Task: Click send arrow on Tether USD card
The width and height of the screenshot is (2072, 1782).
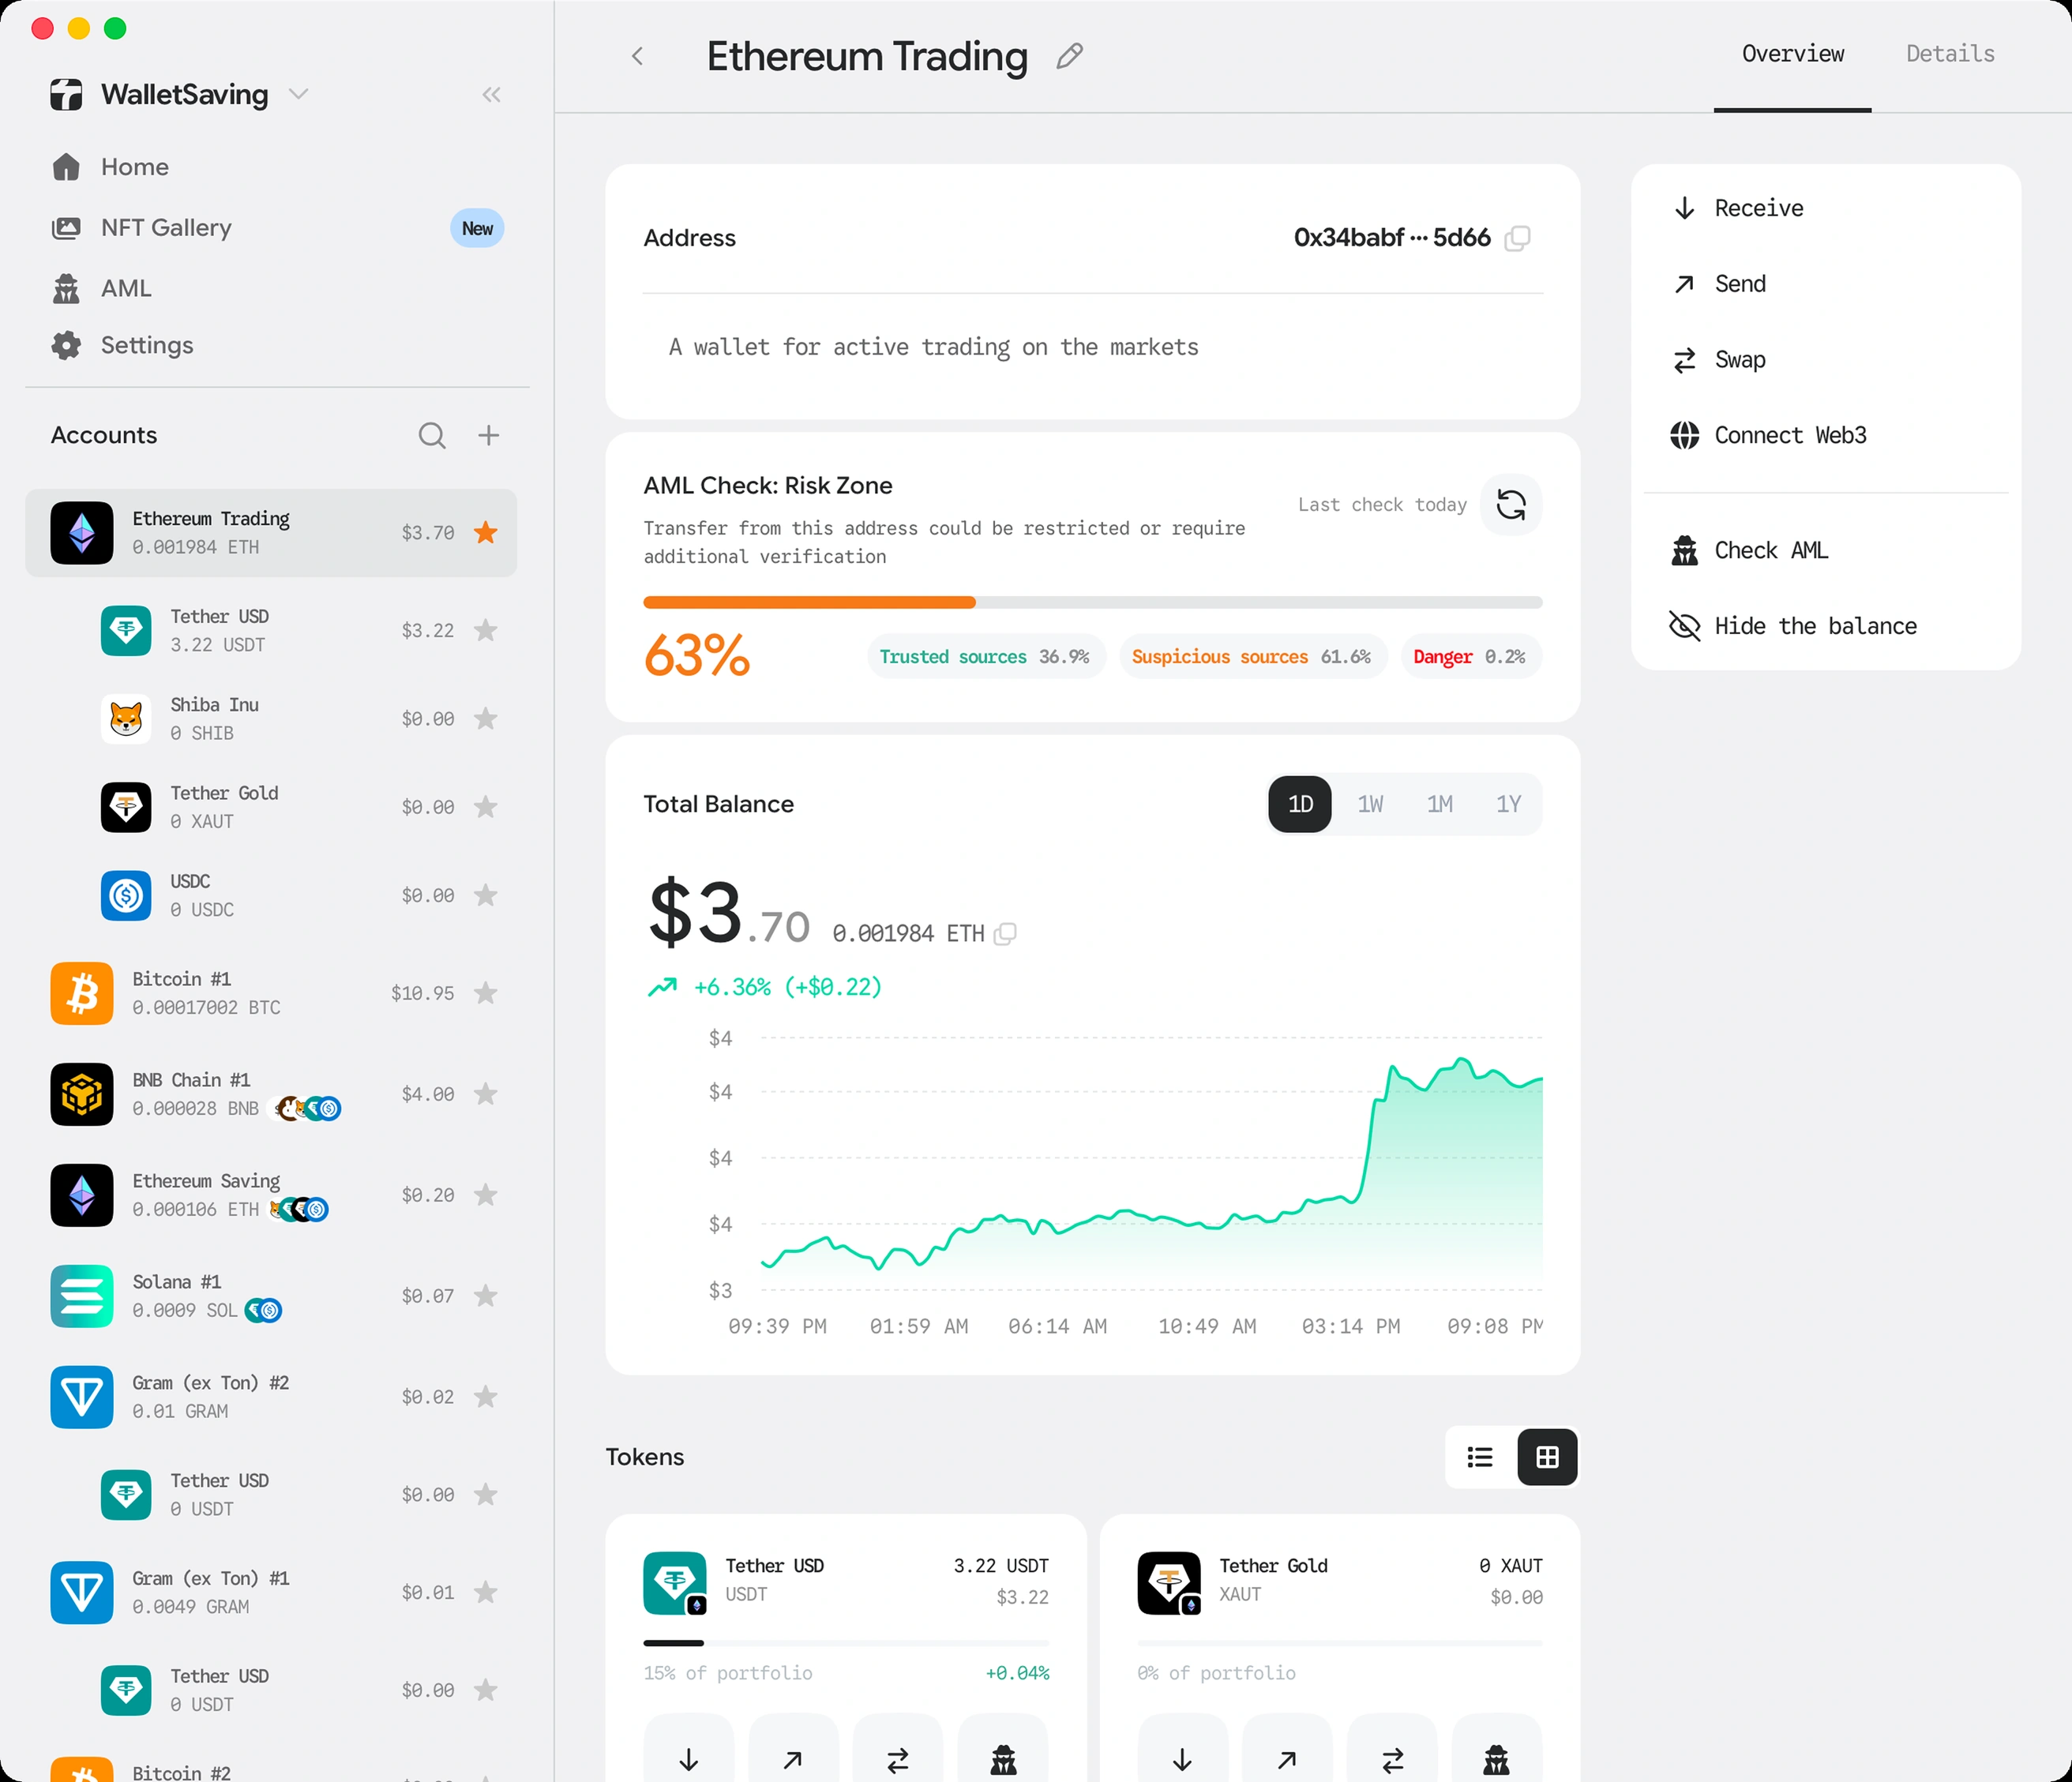Action: 793,1756
